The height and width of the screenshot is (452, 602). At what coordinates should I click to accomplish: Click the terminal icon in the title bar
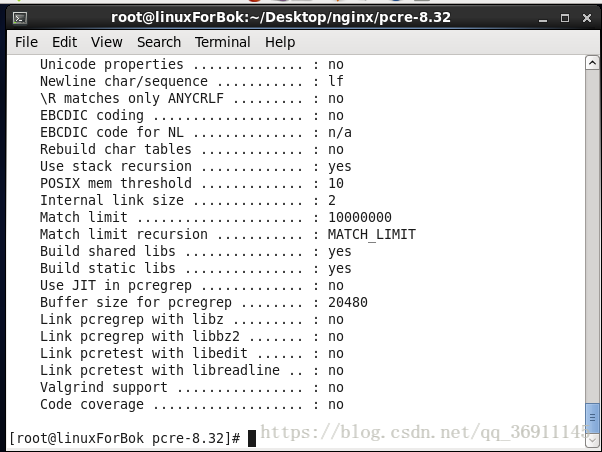tap(20, 18)
